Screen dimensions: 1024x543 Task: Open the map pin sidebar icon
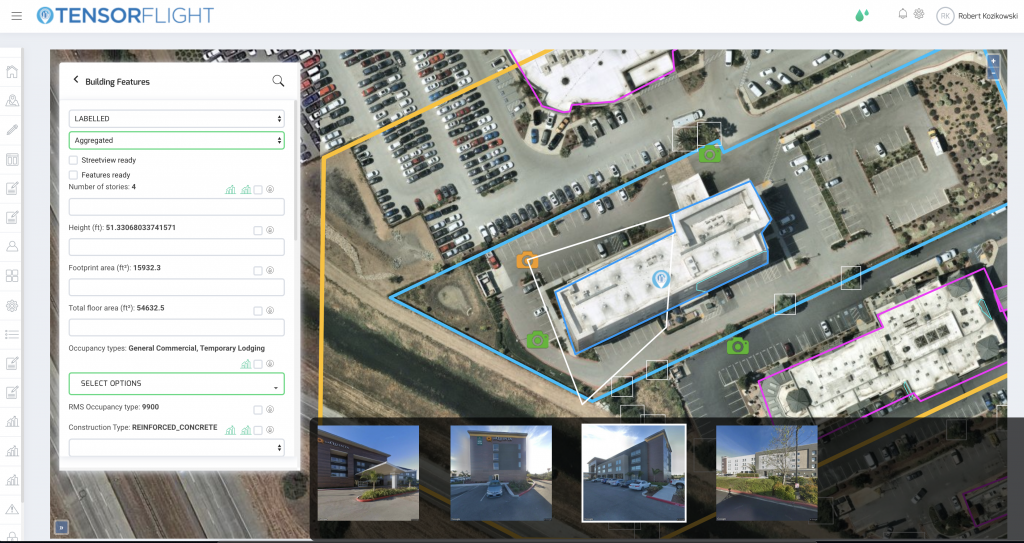tap(12, 101)
